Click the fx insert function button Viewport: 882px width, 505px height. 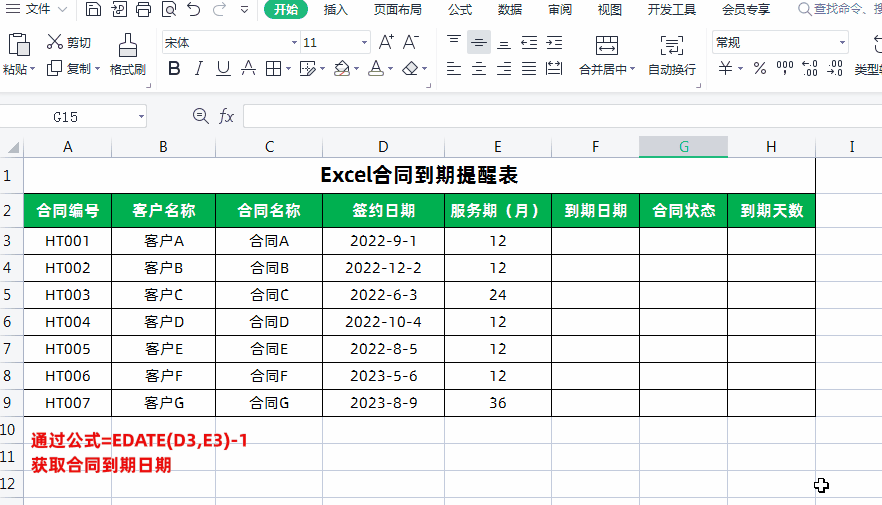[x=226, y=116]
